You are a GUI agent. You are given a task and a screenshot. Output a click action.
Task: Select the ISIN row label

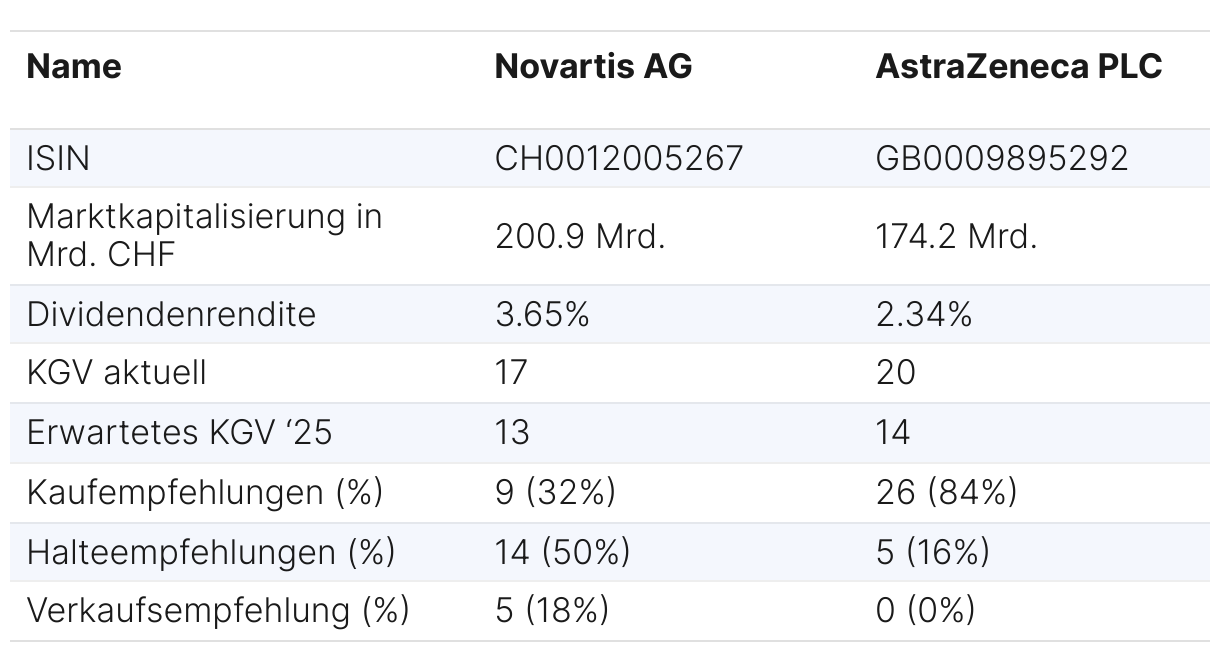click(59, 158)
